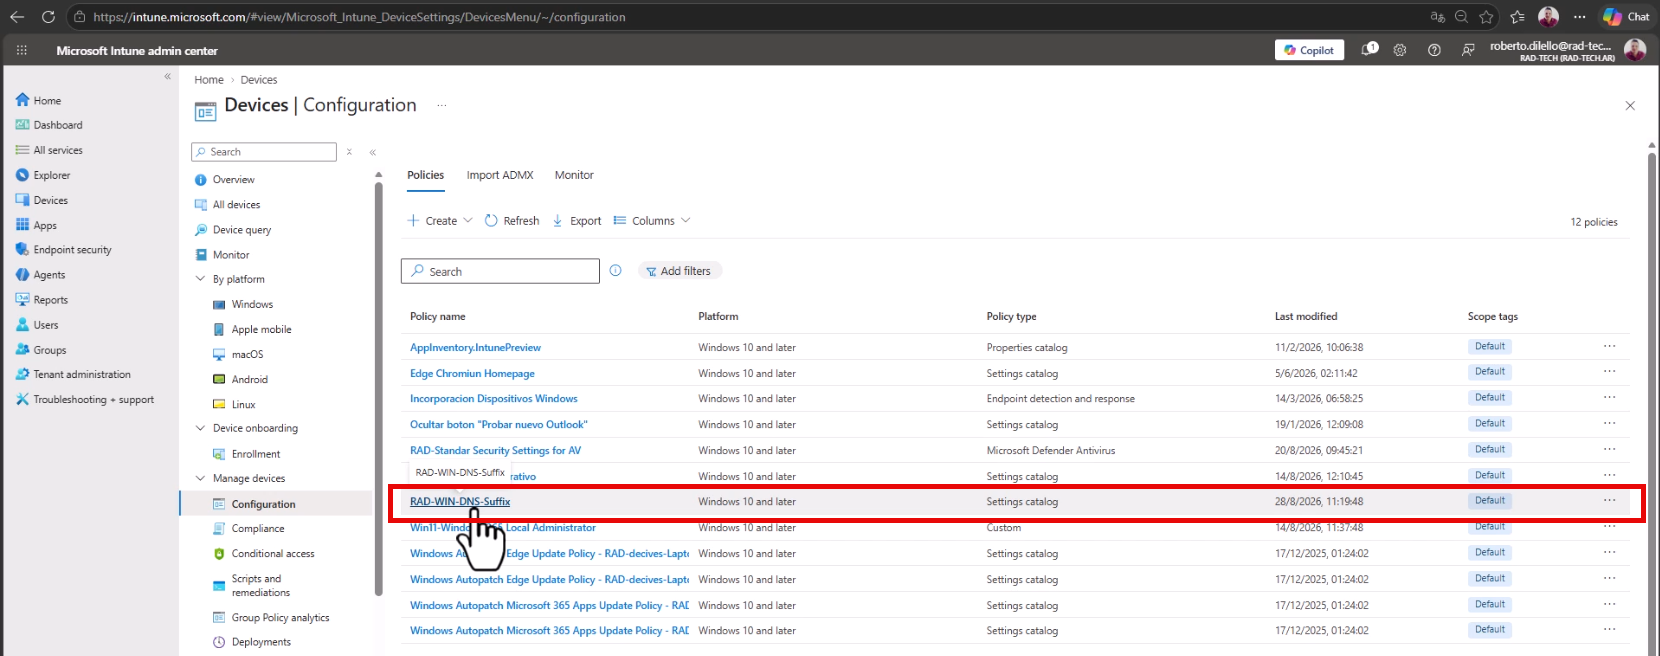Select Android platform

[240, 379]
